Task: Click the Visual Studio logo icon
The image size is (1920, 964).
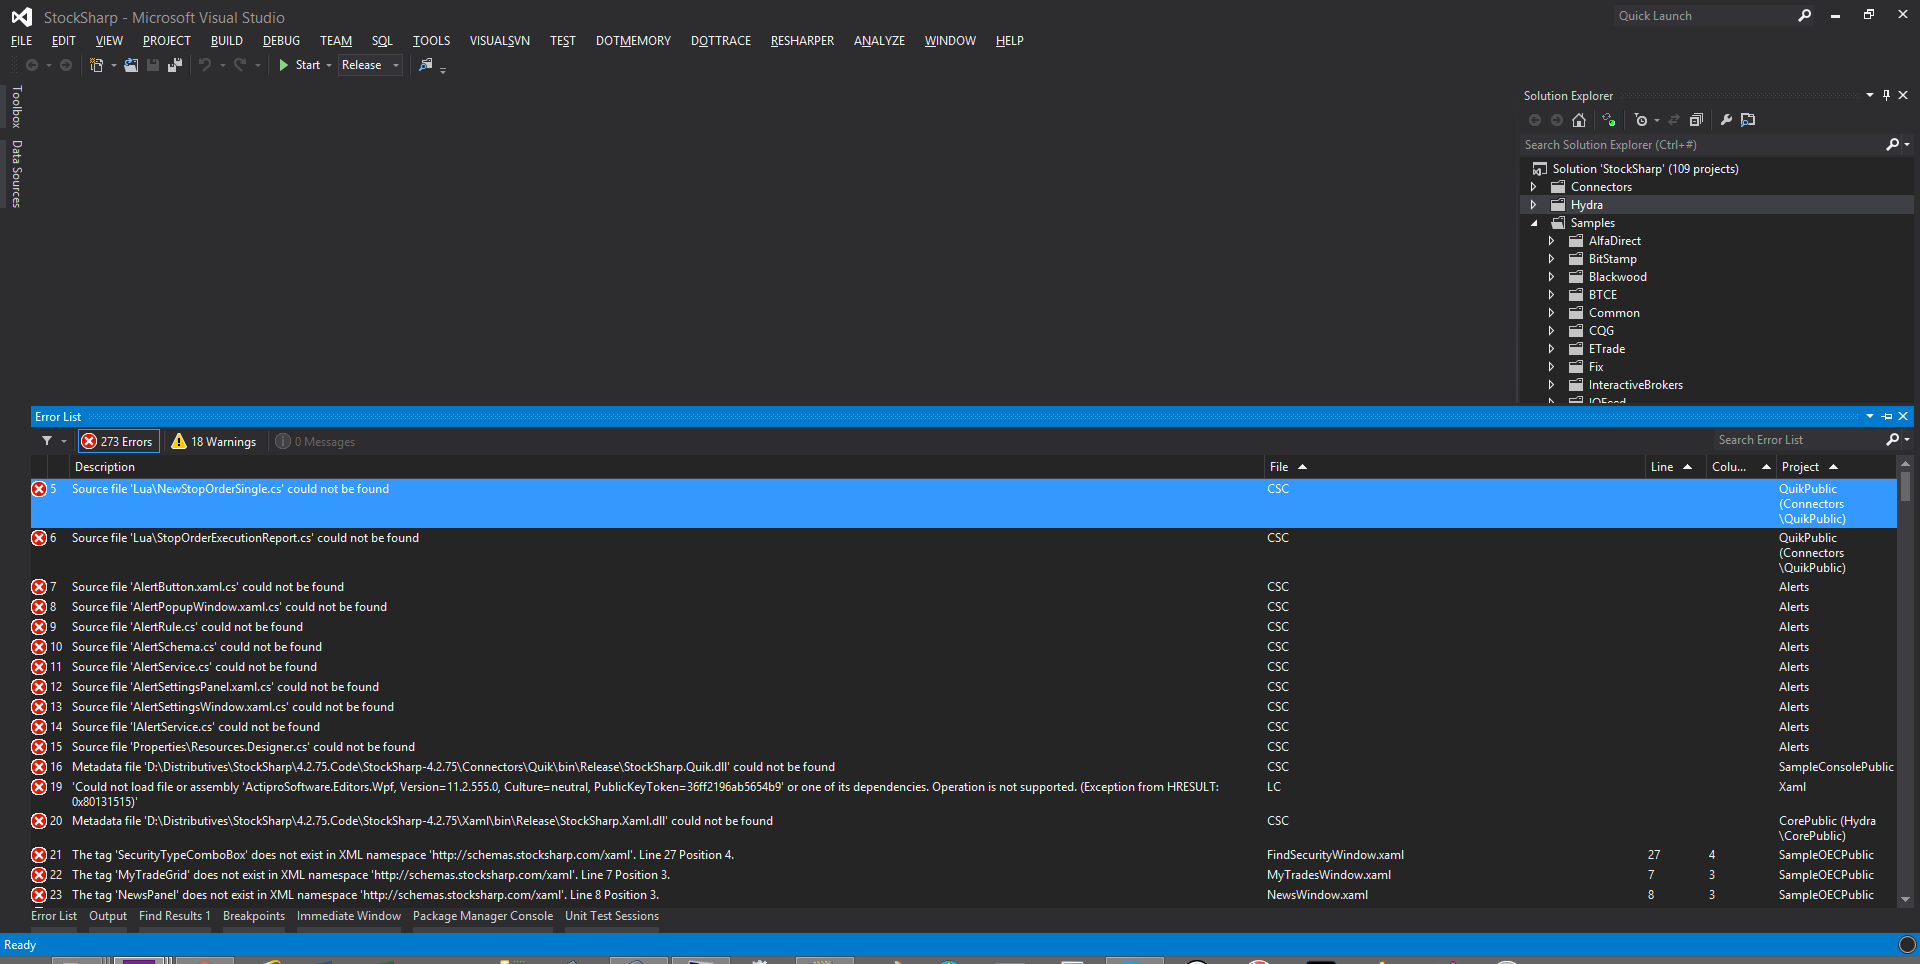Action: click(21, 17)
